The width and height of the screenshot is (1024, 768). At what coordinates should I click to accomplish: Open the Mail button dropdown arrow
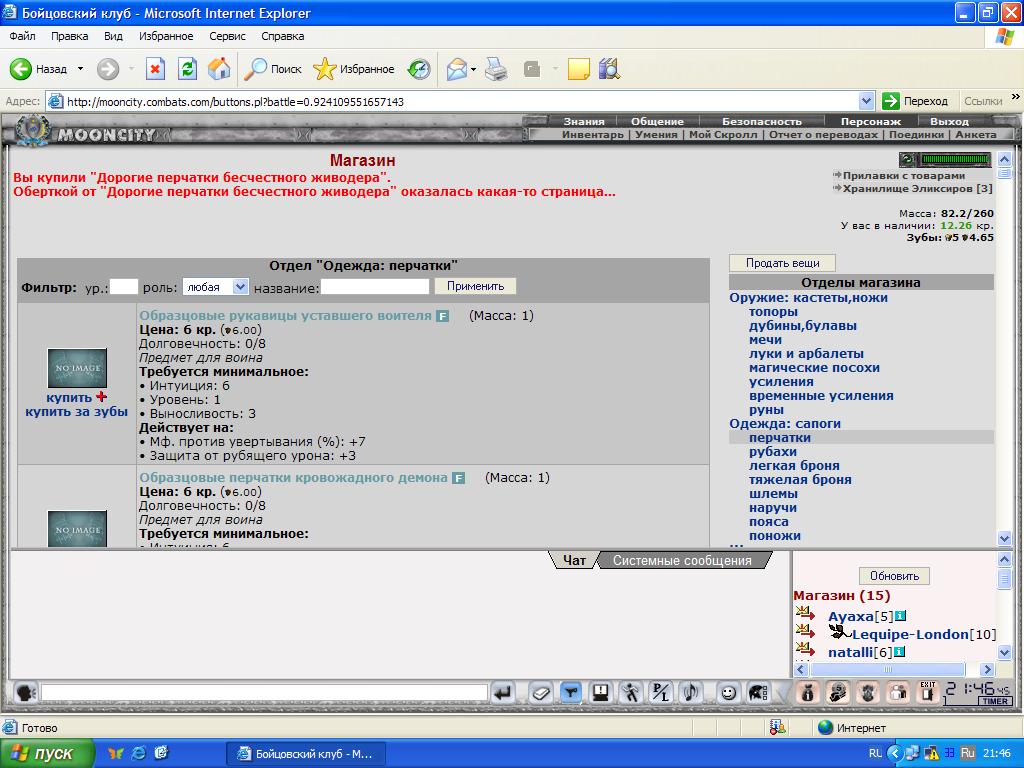(473, 69)
